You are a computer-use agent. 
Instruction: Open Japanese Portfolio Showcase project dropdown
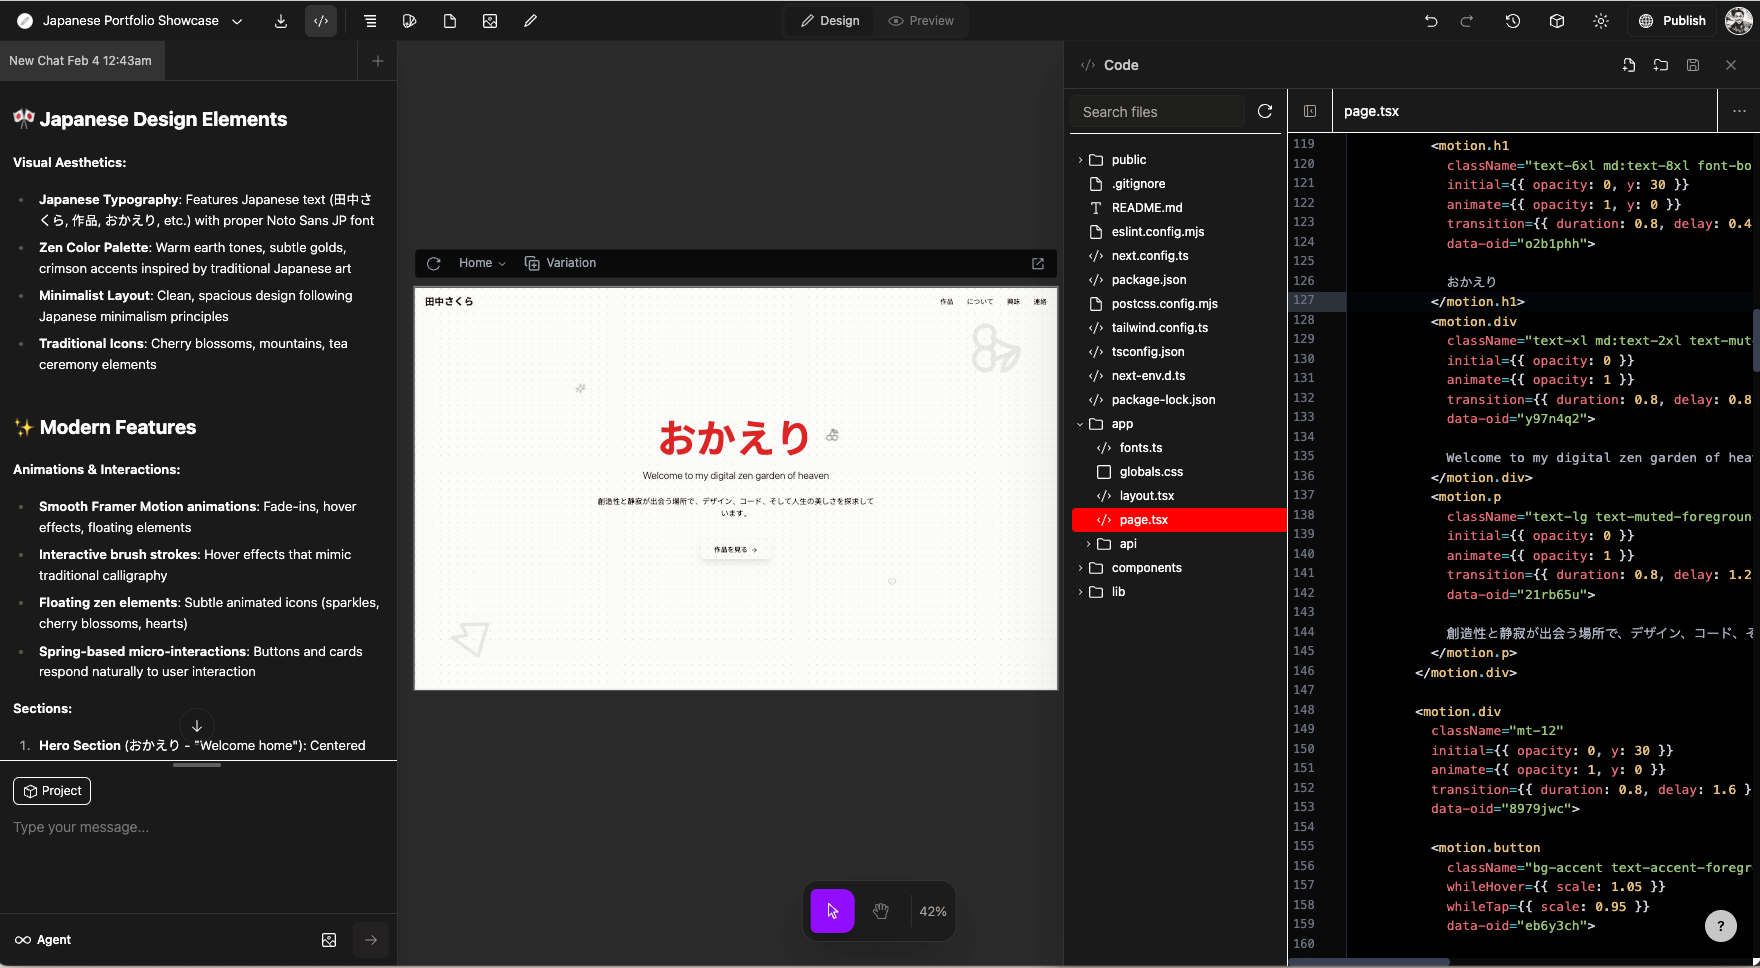pyautogui.click(x=237, y=21)
